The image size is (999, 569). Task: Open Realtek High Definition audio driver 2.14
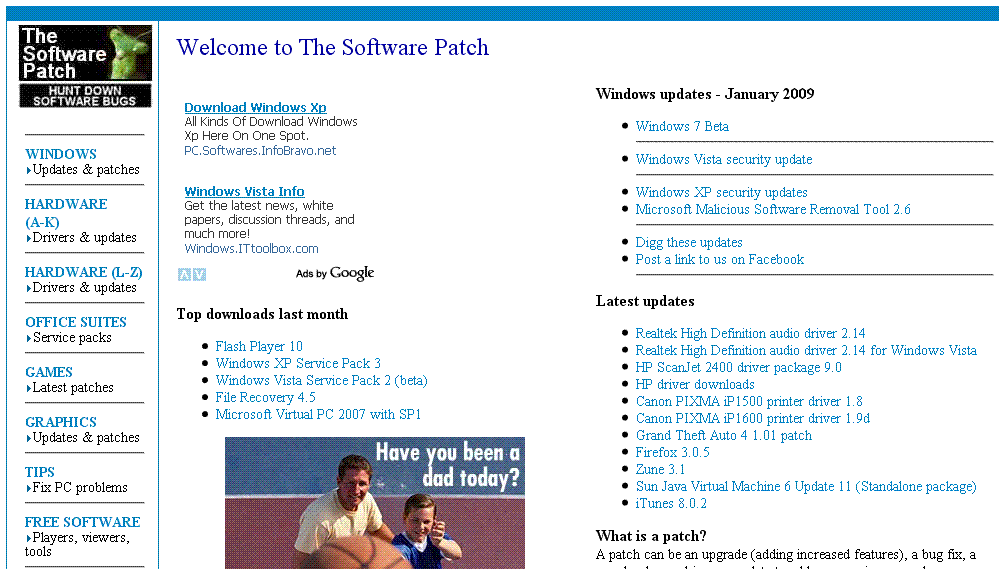[750, 334]
